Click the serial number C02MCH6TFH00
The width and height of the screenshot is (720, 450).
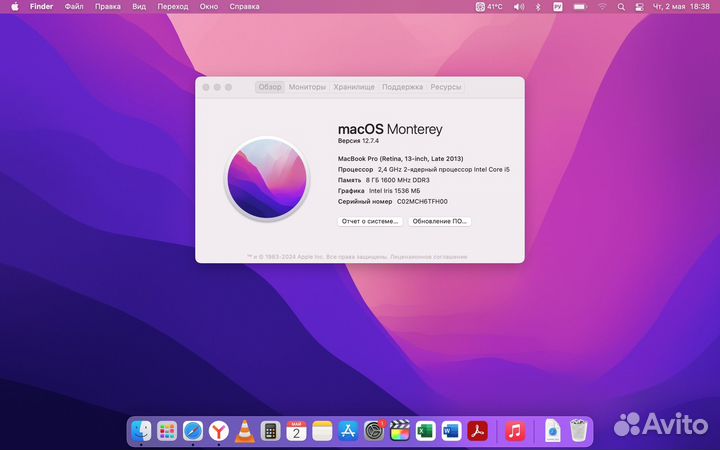coord(422,202)
